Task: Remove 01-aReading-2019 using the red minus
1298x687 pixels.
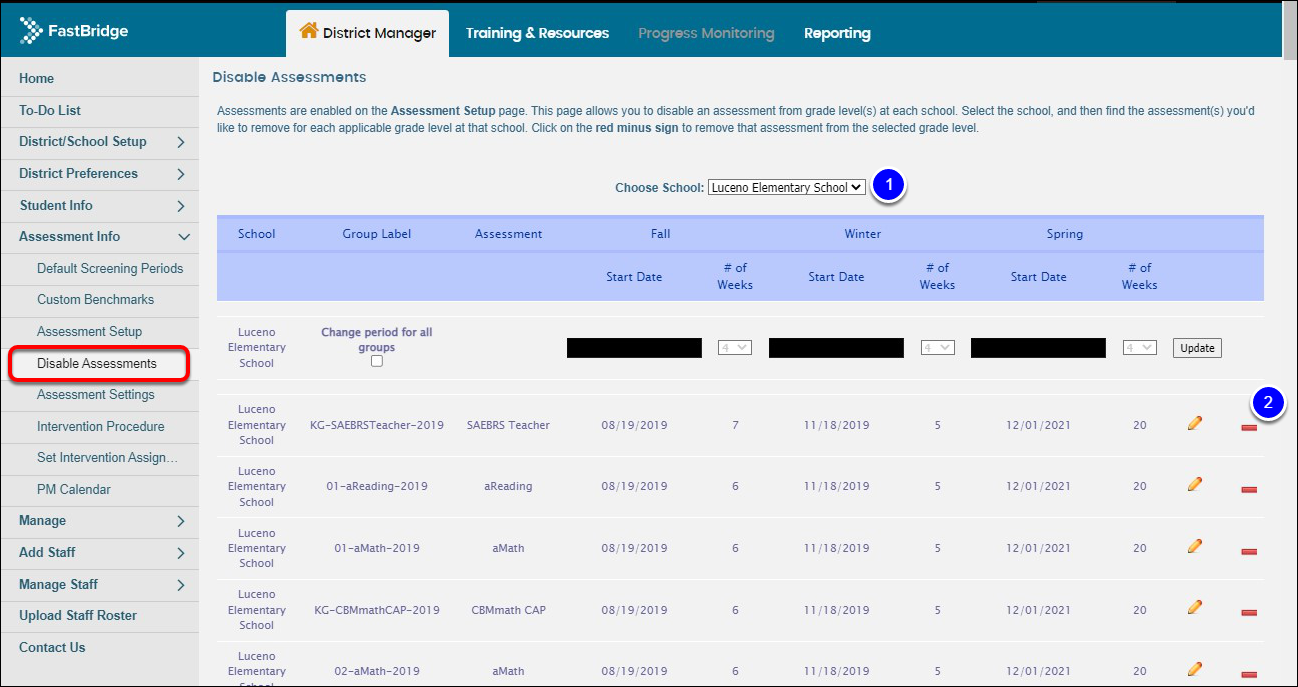Action: coord(1249,490)
